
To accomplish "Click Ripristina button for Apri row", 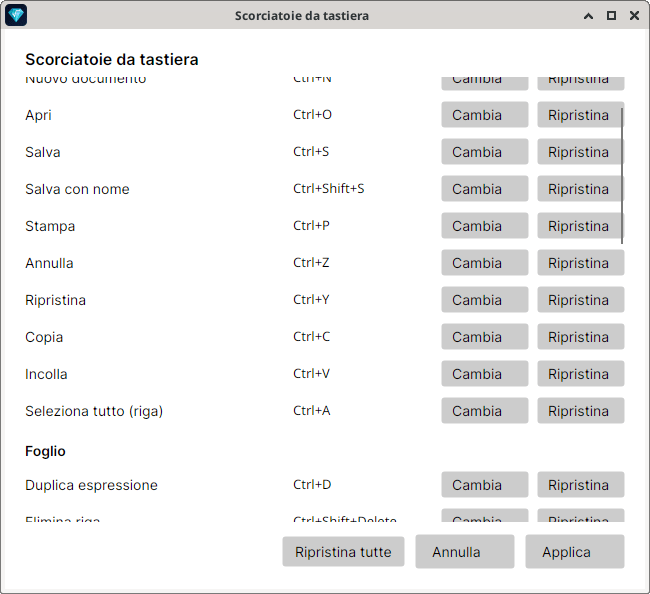I will 581,115.
